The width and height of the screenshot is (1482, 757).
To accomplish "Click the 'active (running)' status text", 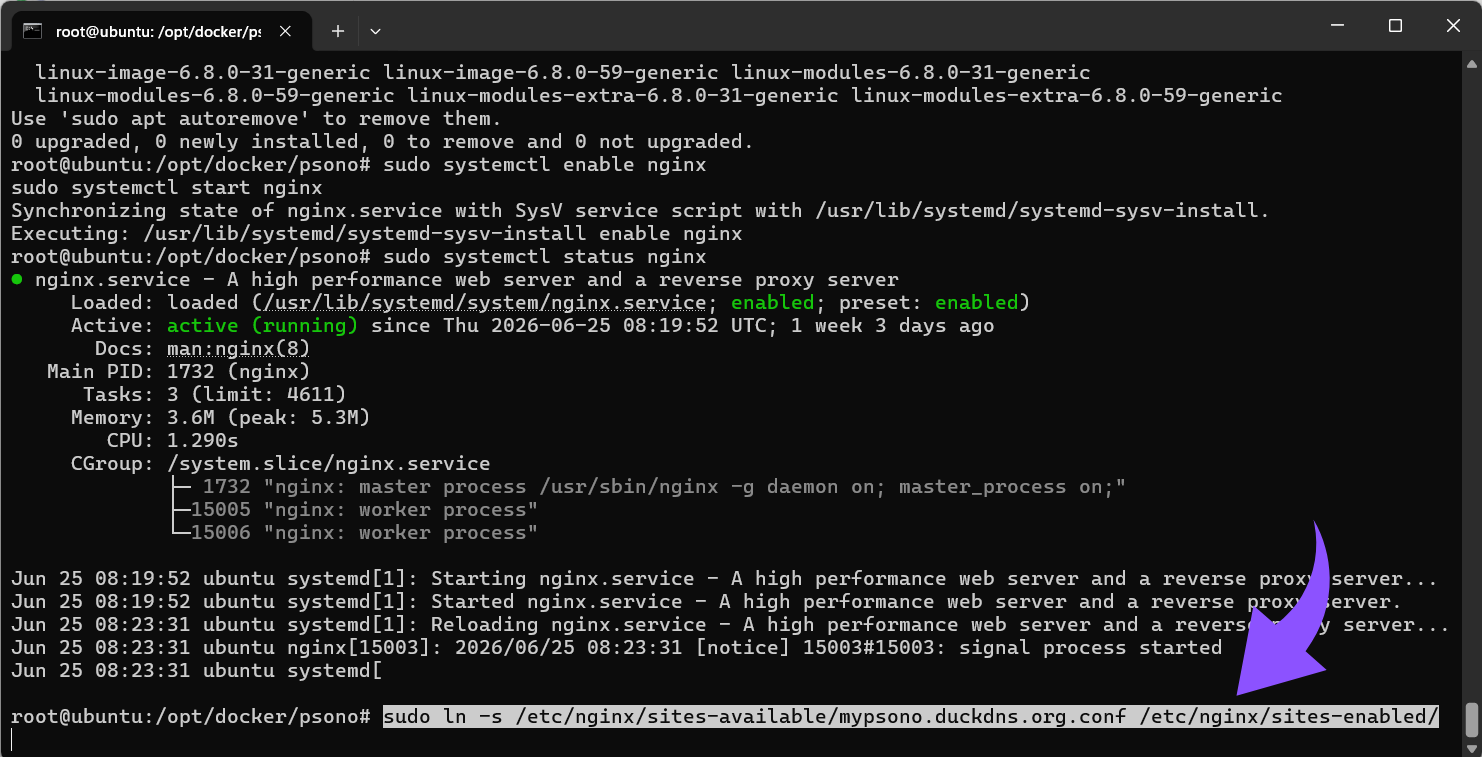I will tap(262, 325).
